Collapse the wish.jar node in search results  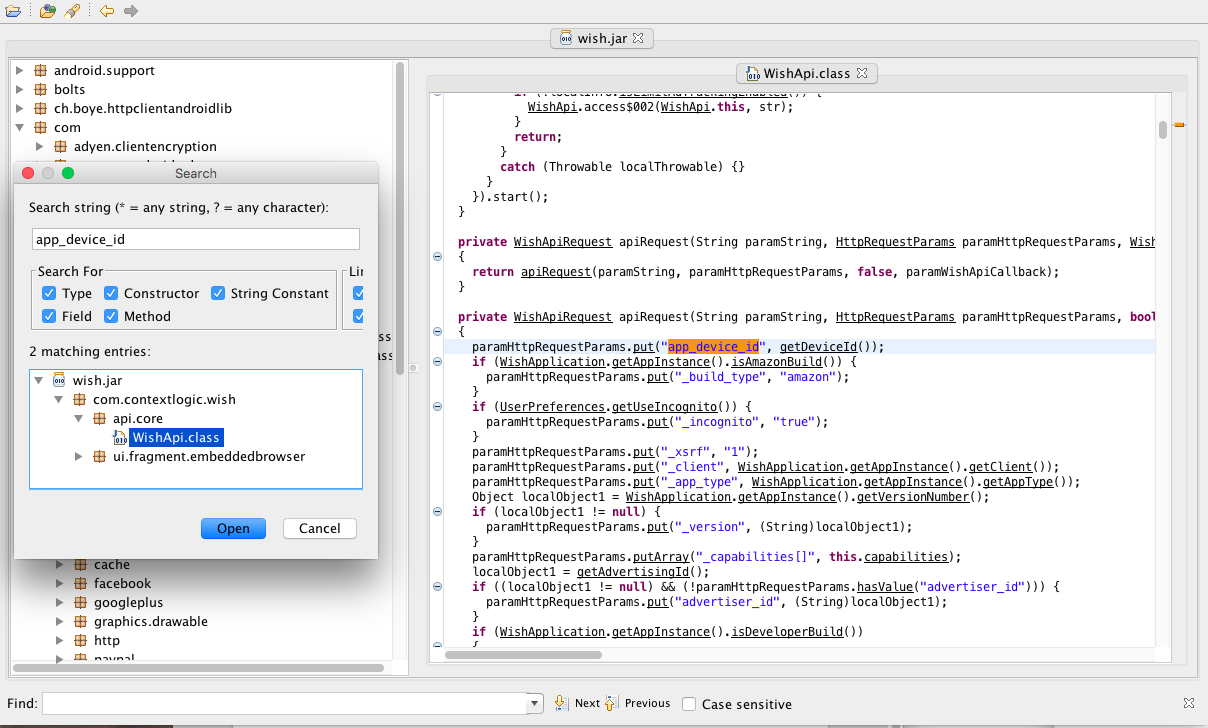39,381
